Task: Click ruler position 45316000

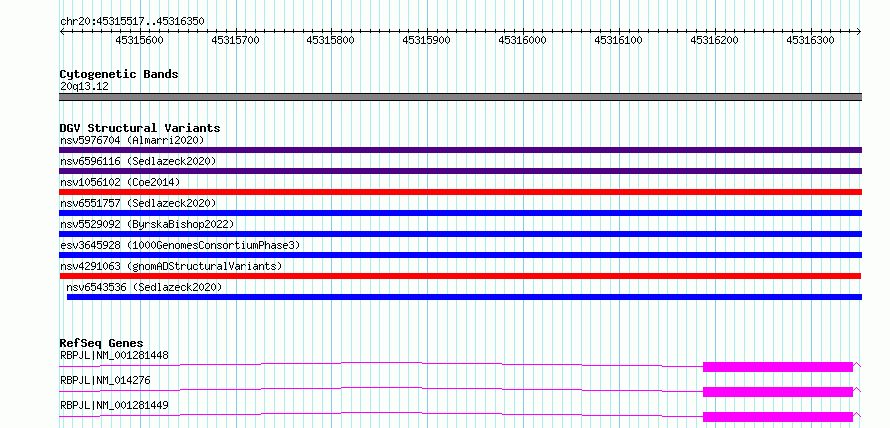Action: tap(523, 40)
